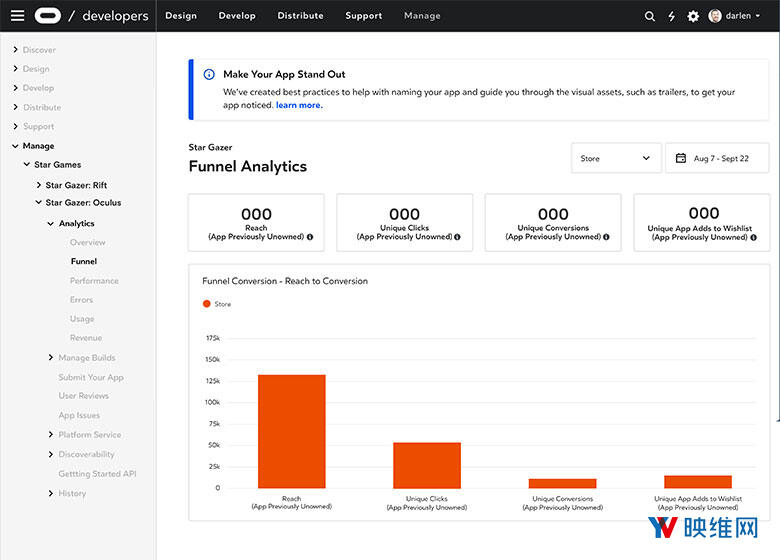Open the Store dropdown
The width and height of the screenshot is (780, 560).
(616, 158)
